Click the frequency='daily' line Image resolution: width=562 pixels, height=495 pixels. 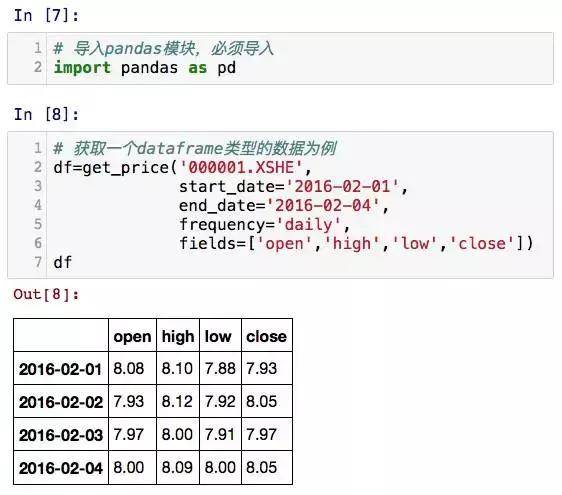coord(265,225)
